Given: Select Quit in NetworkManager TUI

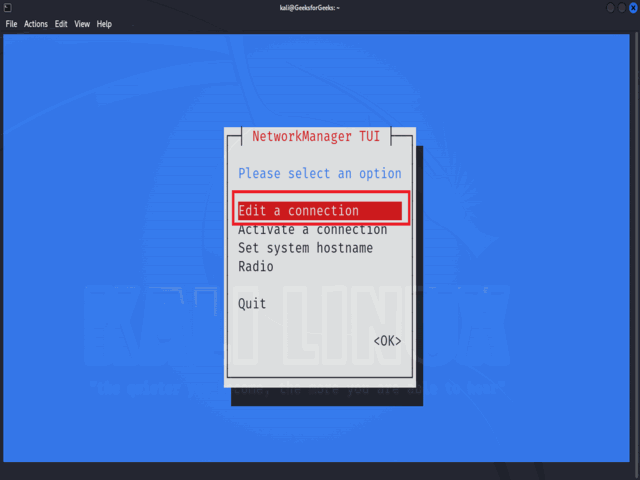Looking at the screenshot, I should point(252,304).
